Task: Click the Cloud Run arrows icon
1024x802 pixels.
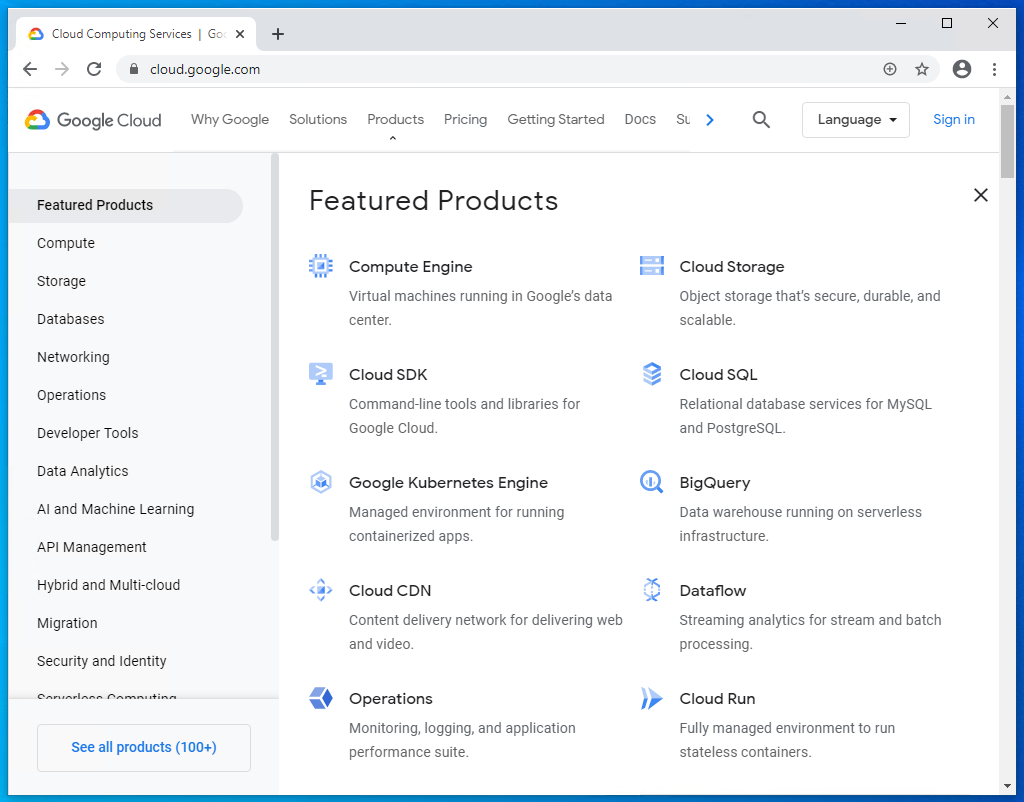Action: pos(652,698)
